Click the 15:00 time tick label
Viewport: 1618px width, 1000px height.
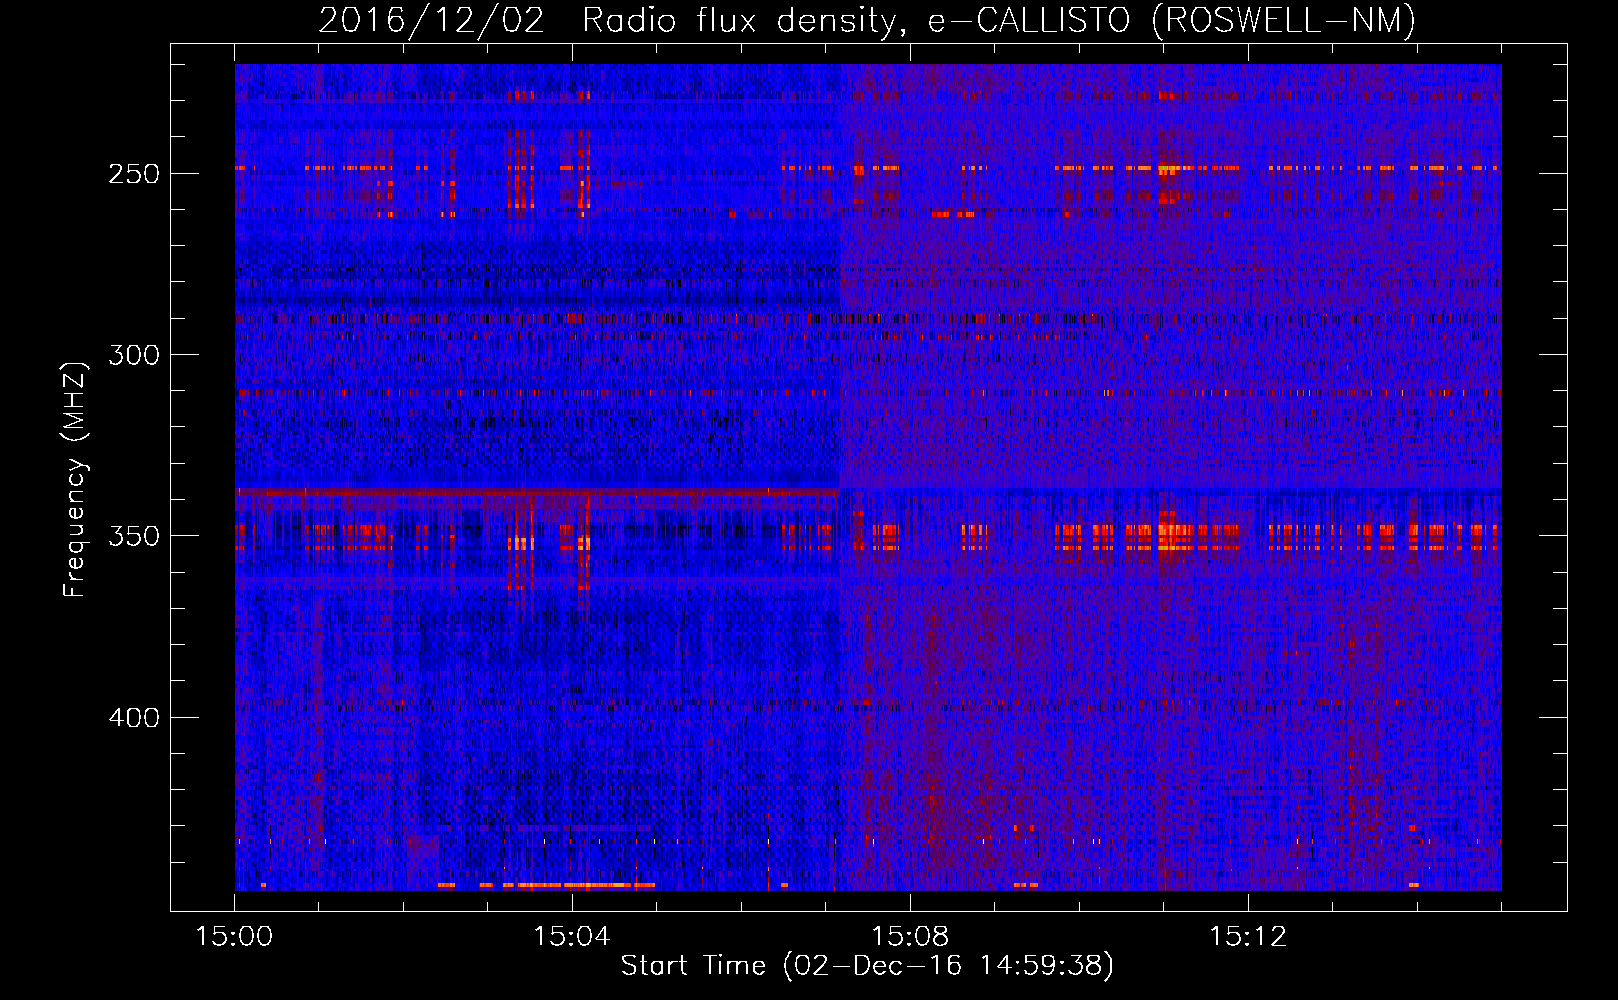(x=234, y=937)
